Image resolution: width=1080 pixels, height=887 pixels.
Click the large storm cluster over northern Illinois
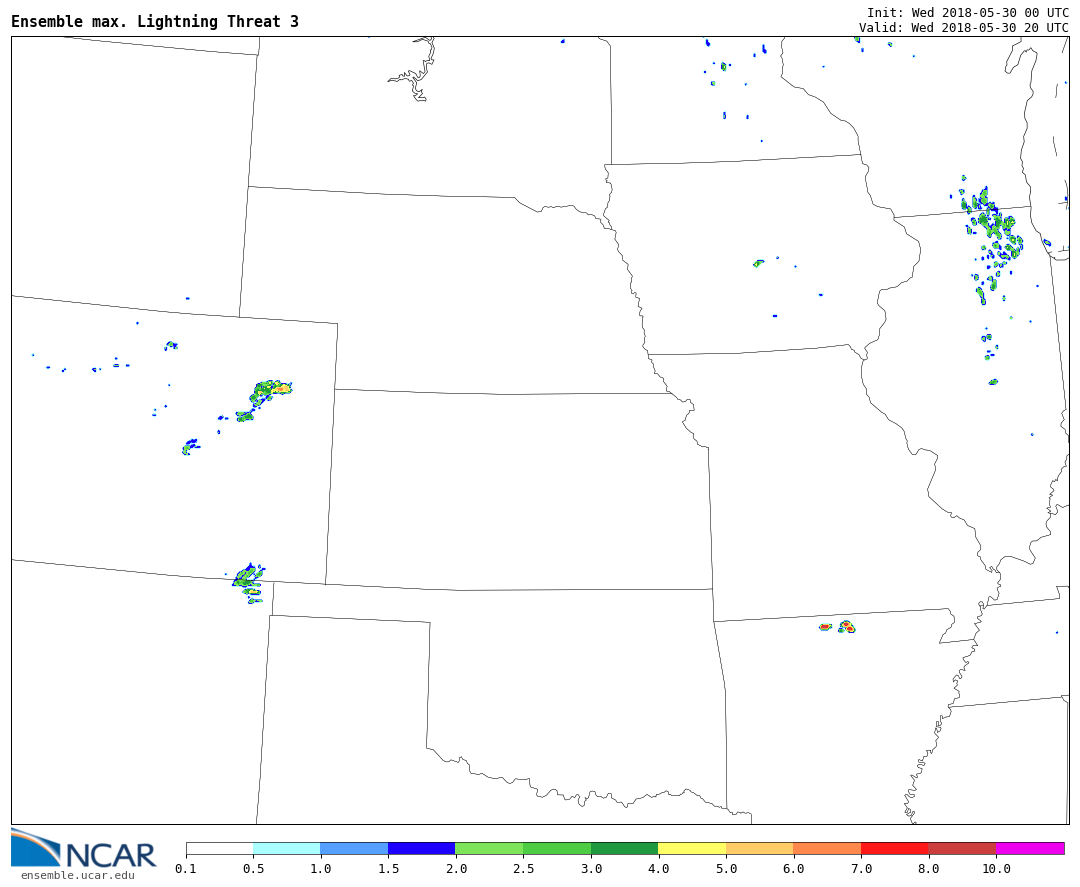(x=995, y=230)
